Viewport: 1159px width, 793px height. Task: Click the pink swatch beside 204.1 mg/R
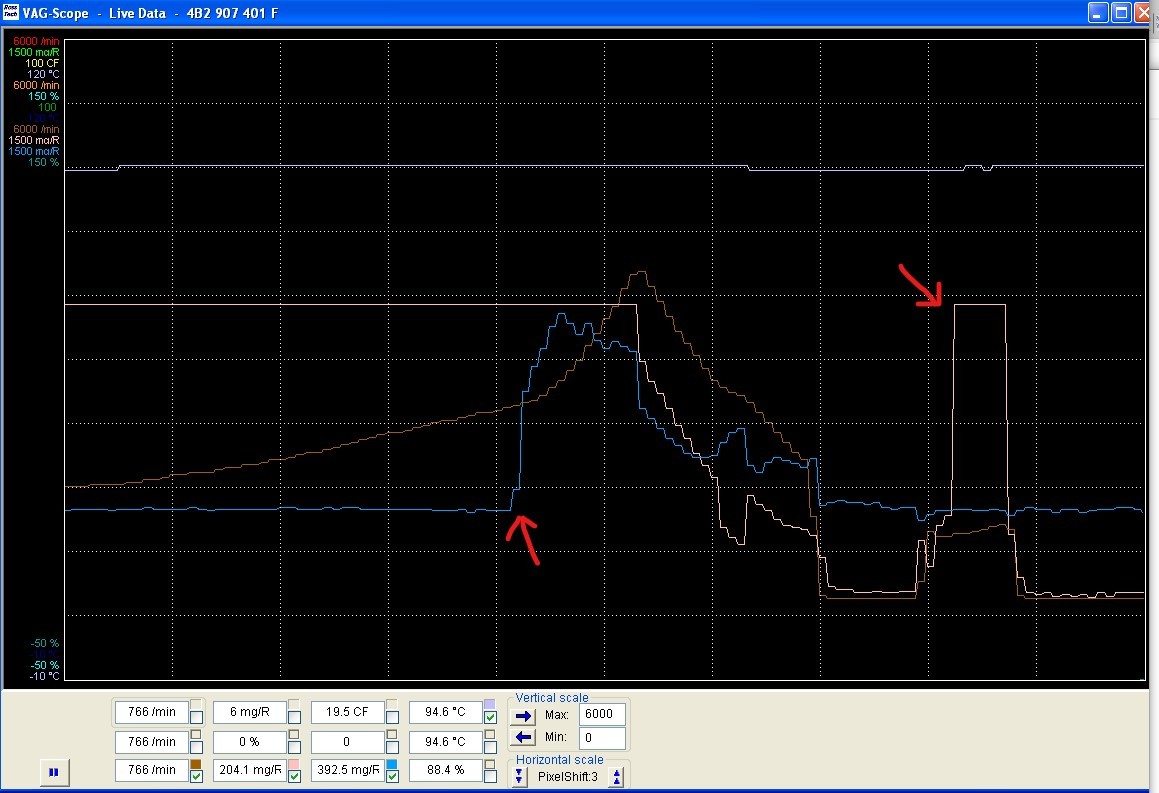pyautogui.click(x=294, y=764)
